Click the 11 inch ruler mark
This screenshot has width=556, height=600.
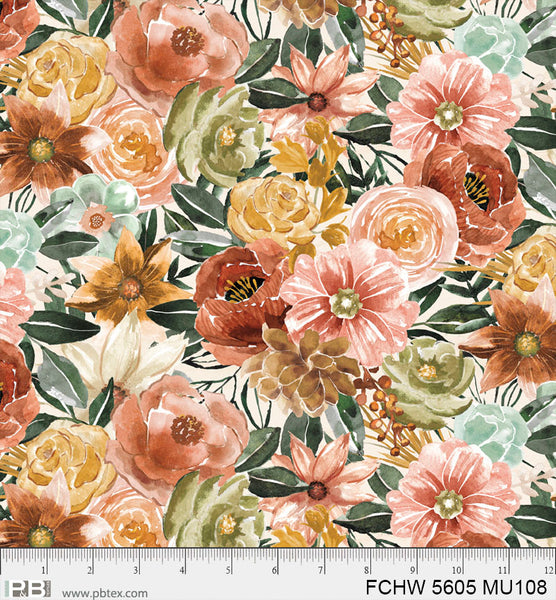pos(503,571)
